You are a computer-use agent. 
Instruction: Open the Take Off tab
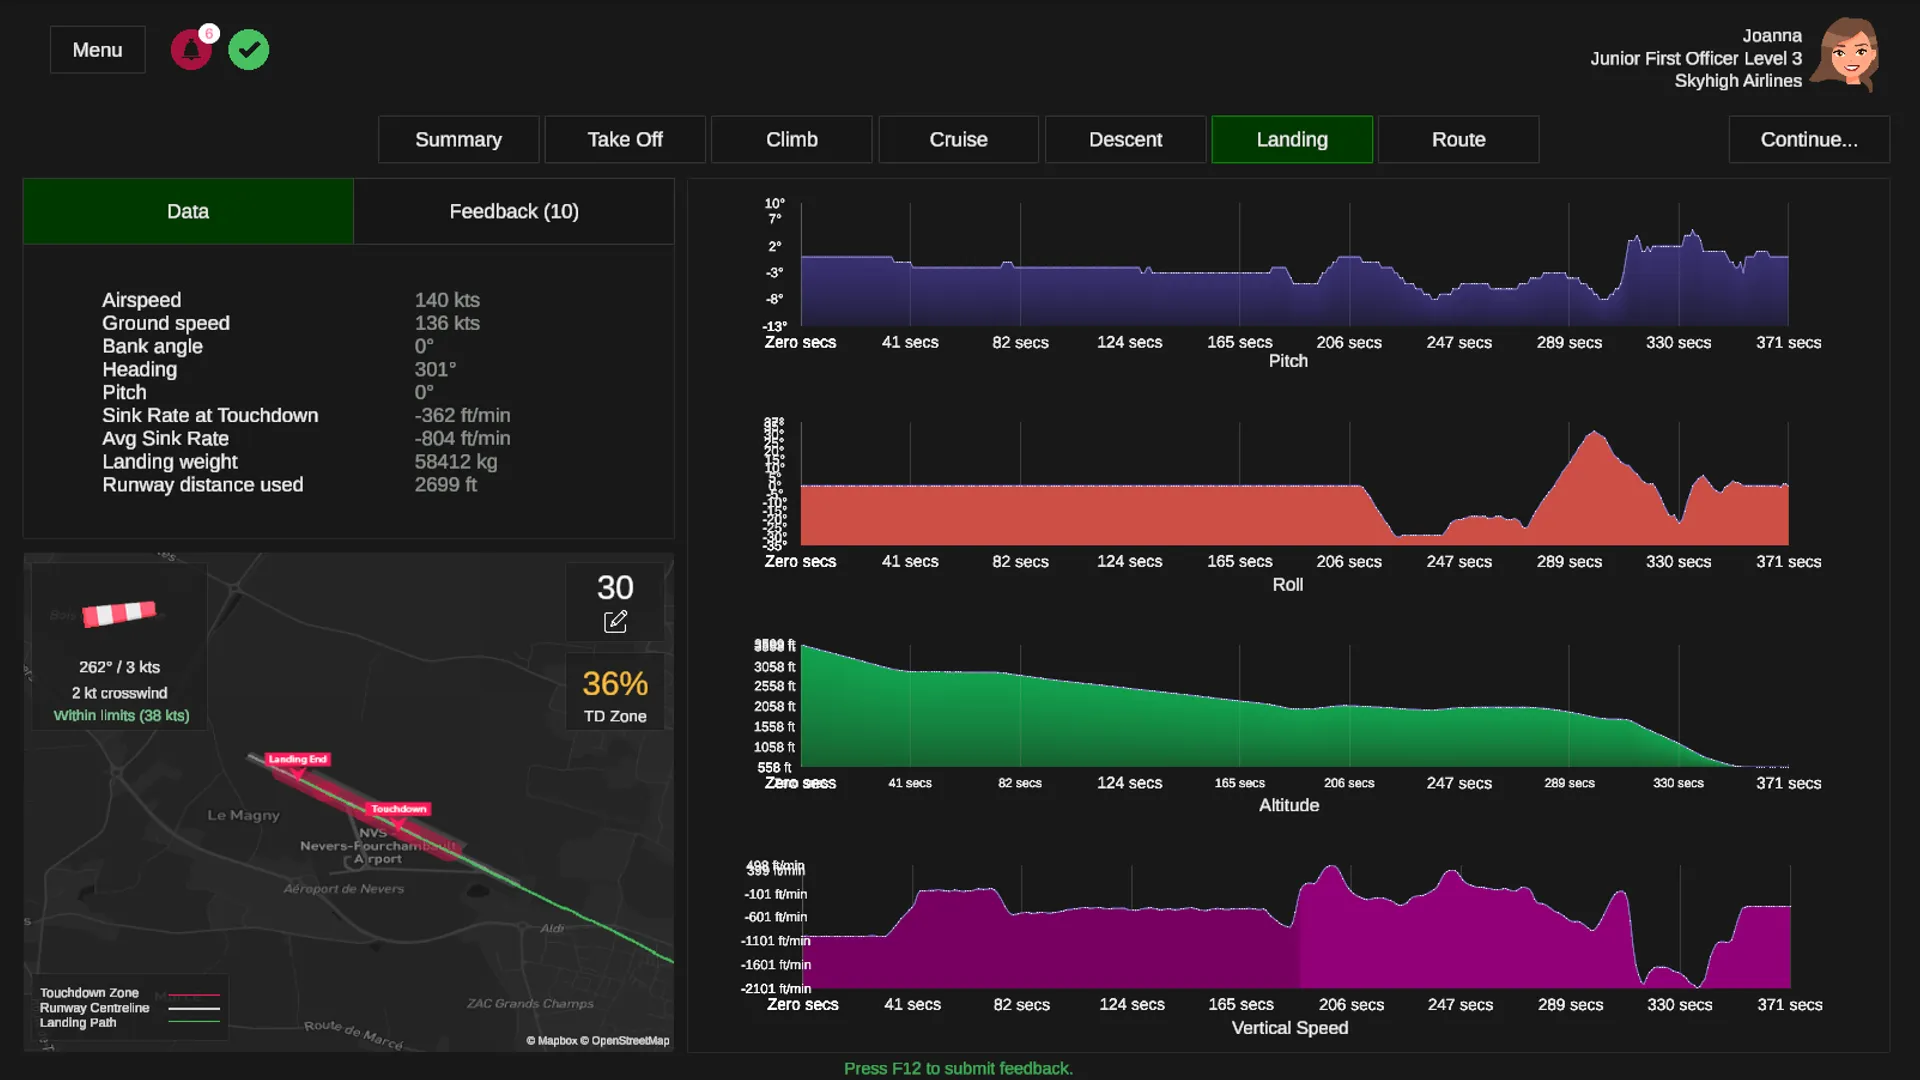pos(624,140)
